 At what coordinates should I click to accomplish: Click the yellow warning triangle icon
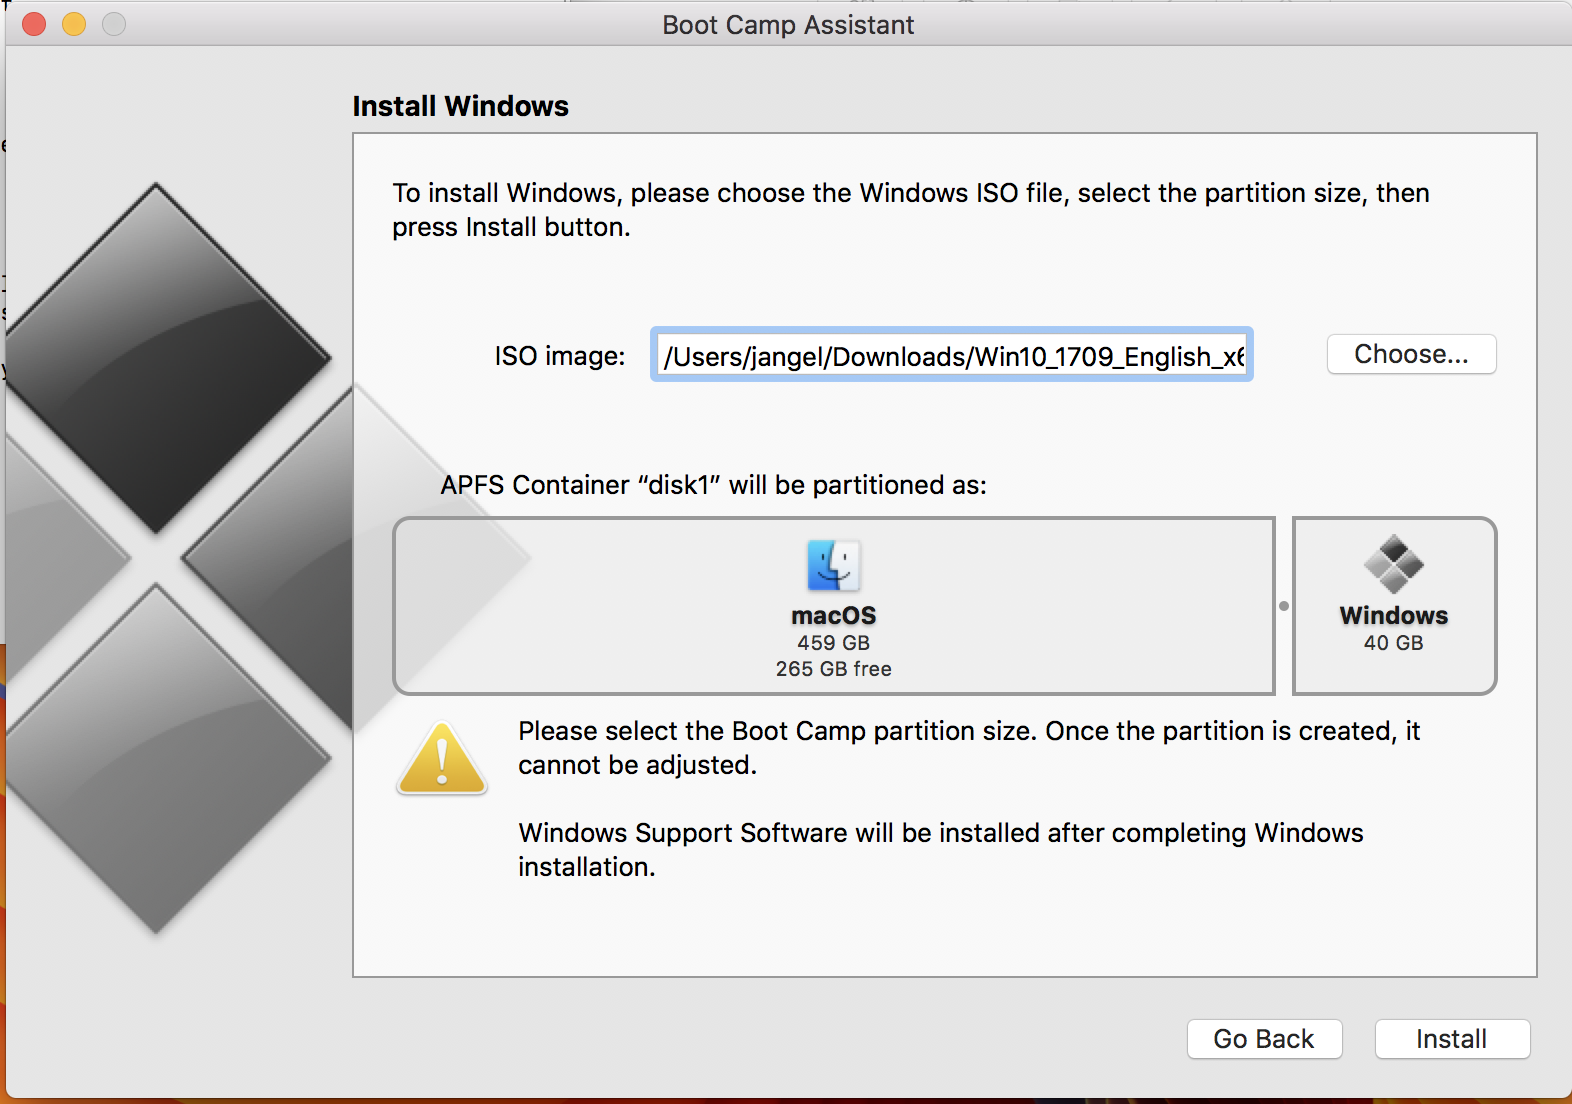point(442,759)
